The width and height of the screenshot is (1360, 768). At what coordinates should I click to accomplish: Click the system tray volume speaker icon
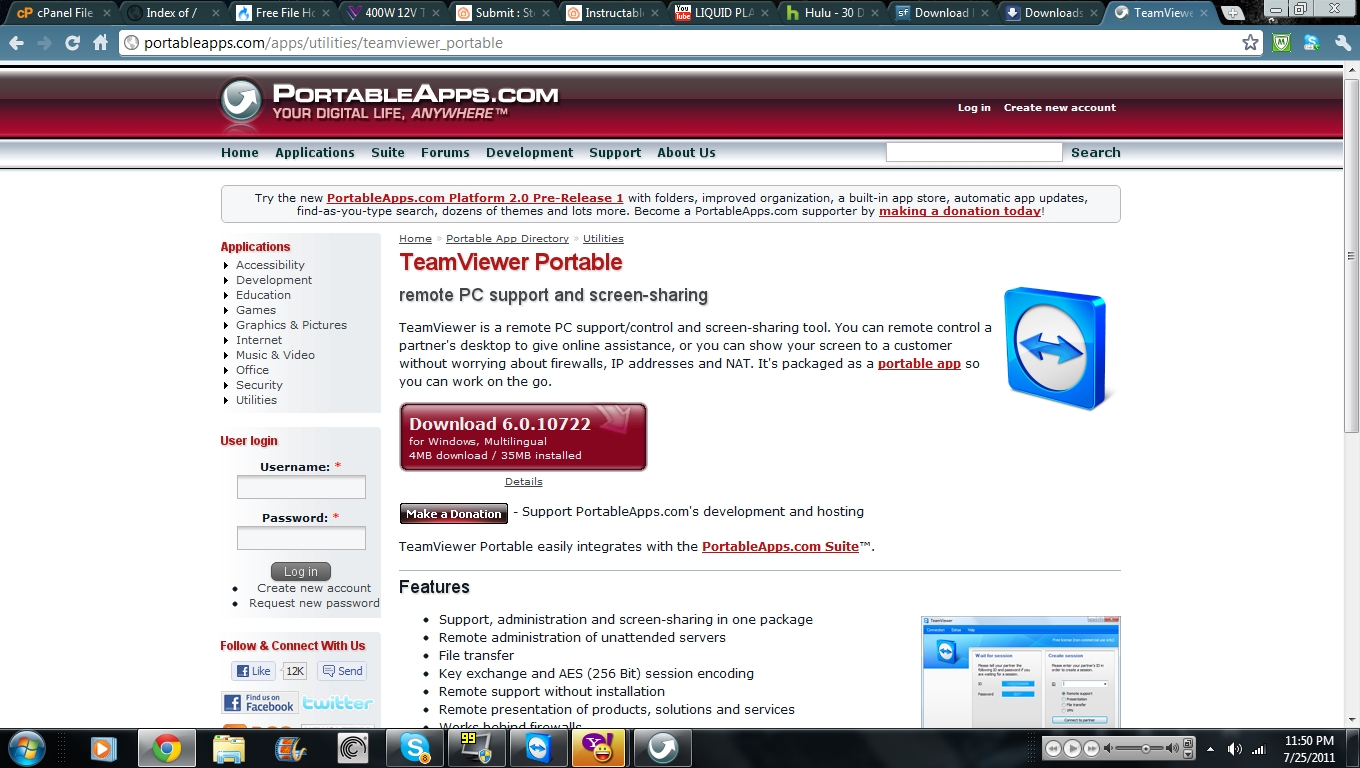point(1235,749)
